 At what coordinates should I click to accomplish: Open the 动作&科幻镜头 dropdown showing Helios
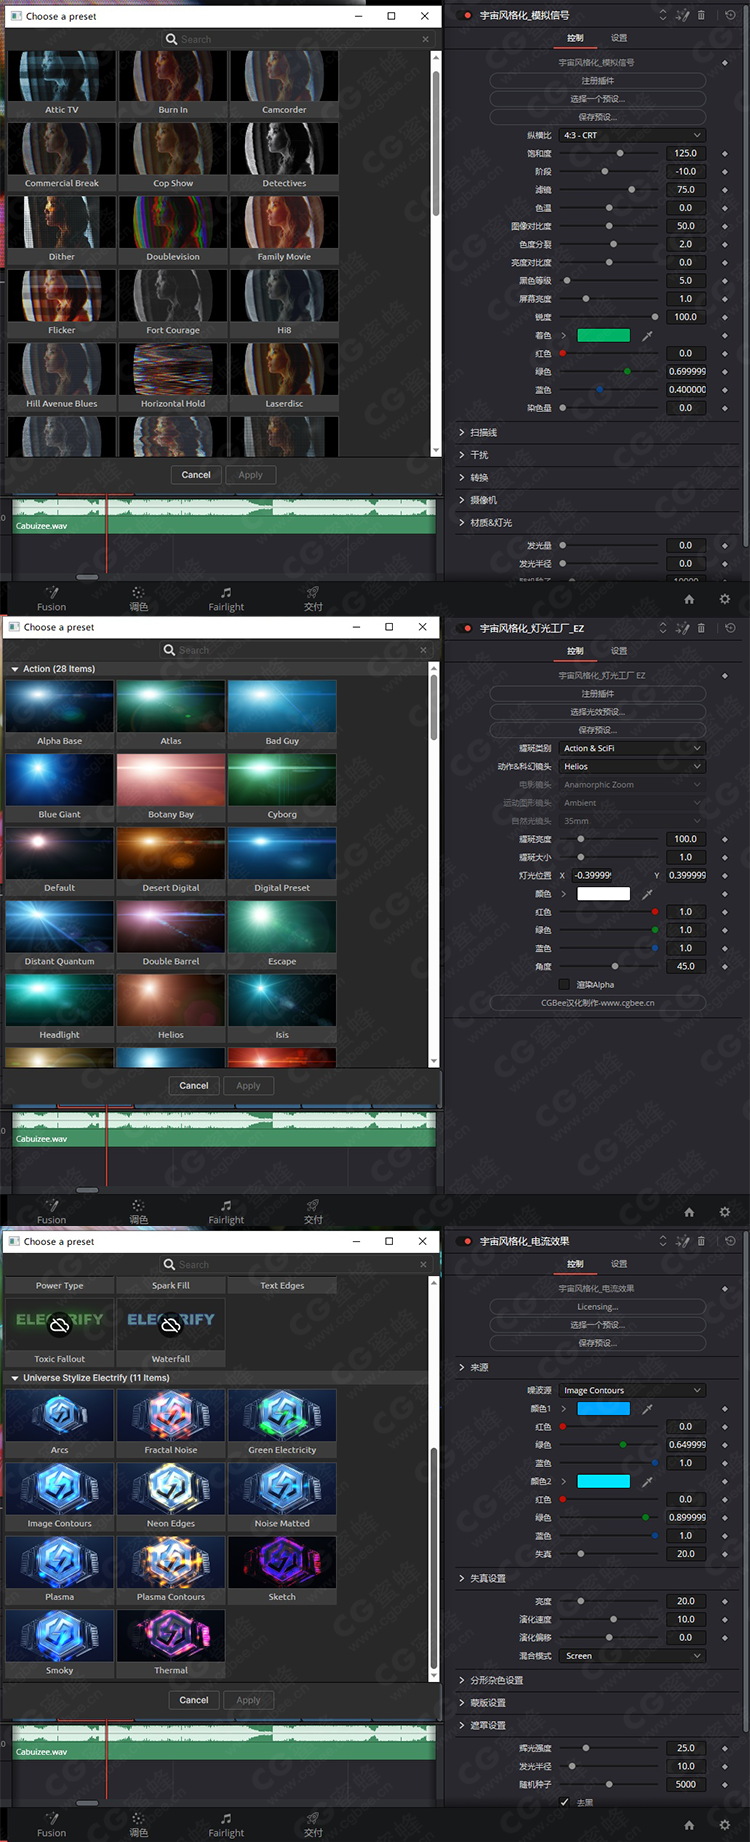point(632,766)
